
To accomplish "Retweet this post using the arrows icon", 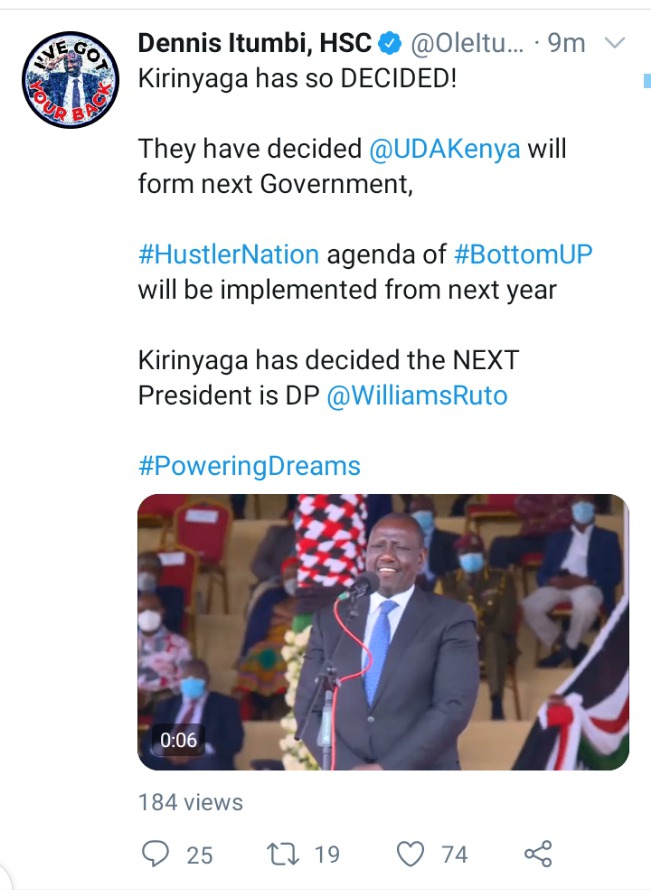I will pyautogui.click(x=283, y=854).
